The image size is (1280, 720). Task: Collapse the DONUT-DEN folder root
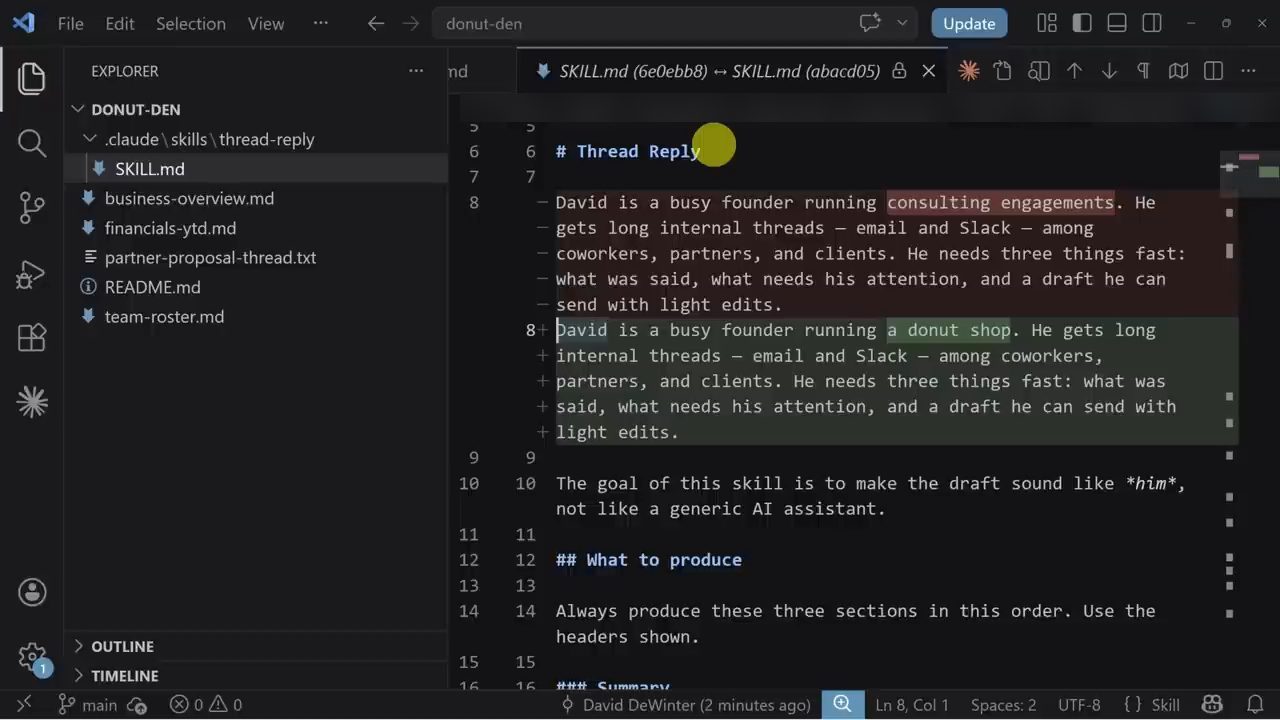[x=79, y=109]
